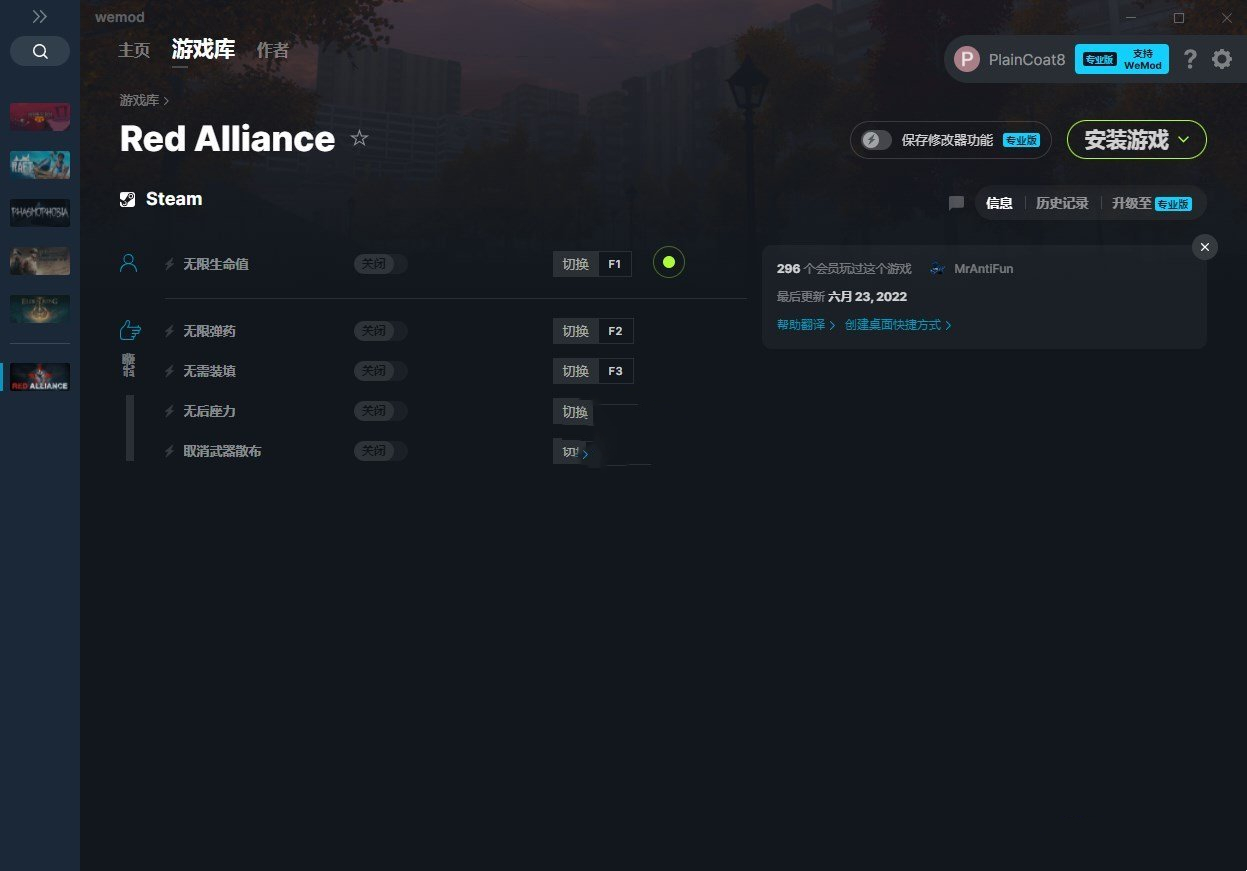
Task: Click 切换 F2 hotkey for 无限弹药
Action: (593, 331)
